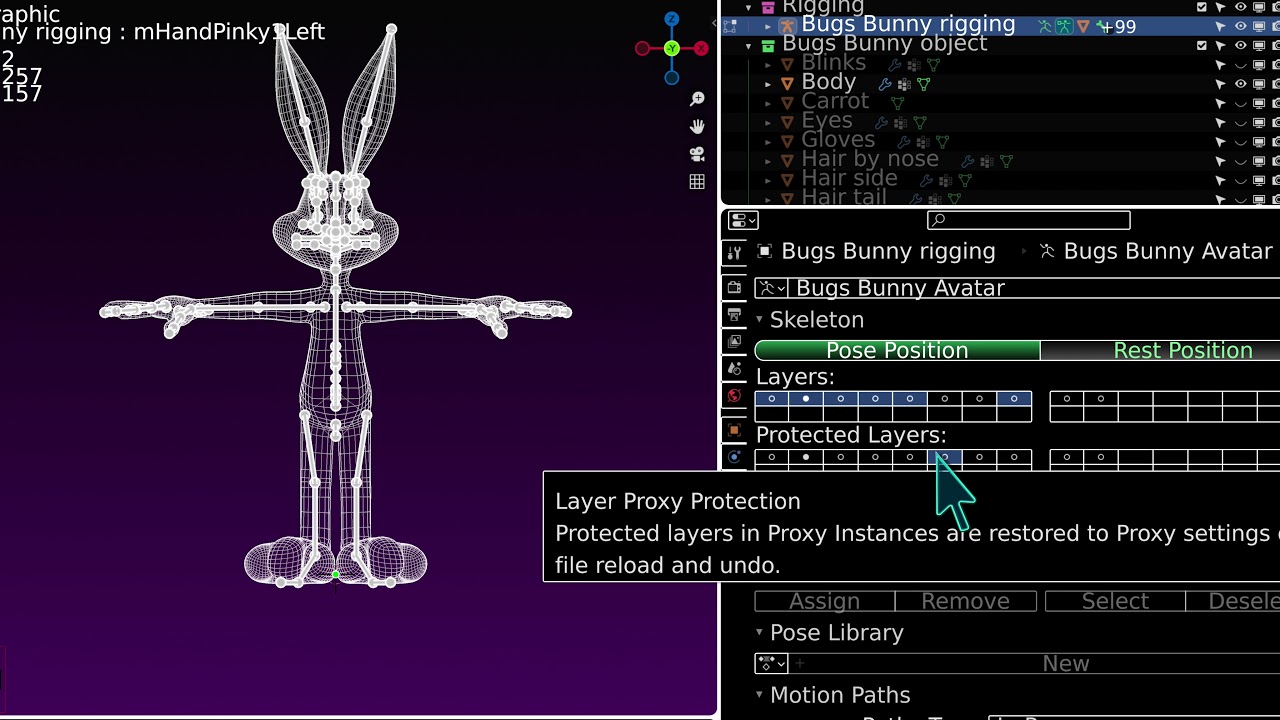1280x720 pixels.
Task: Open the orange Object properties tab
Action: coord(734,430)
